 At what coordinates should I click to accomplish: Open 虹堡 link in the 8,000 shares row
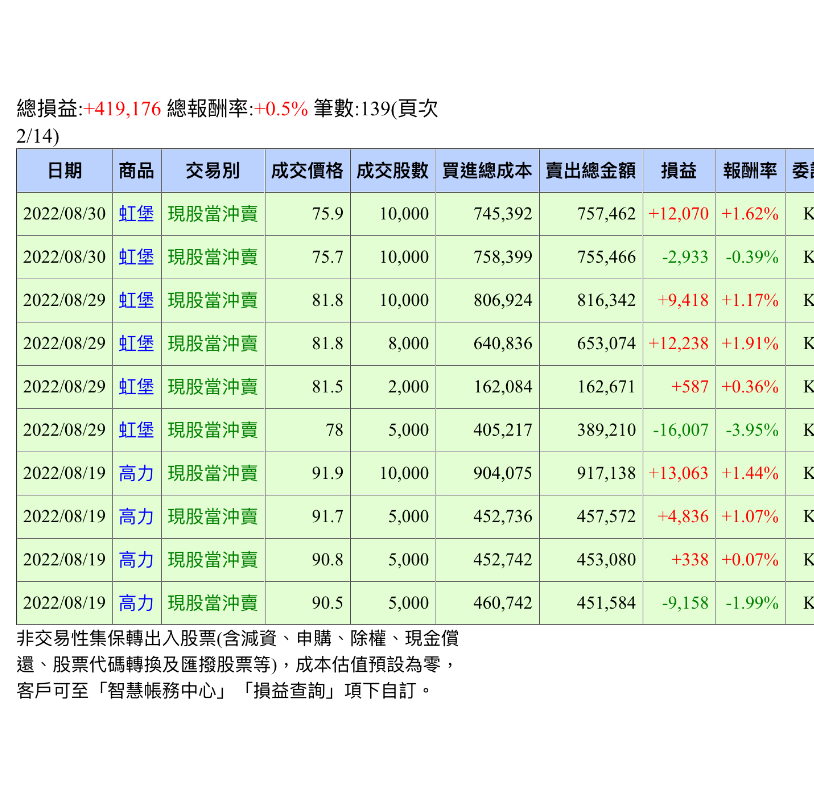(x=136, y=343)
